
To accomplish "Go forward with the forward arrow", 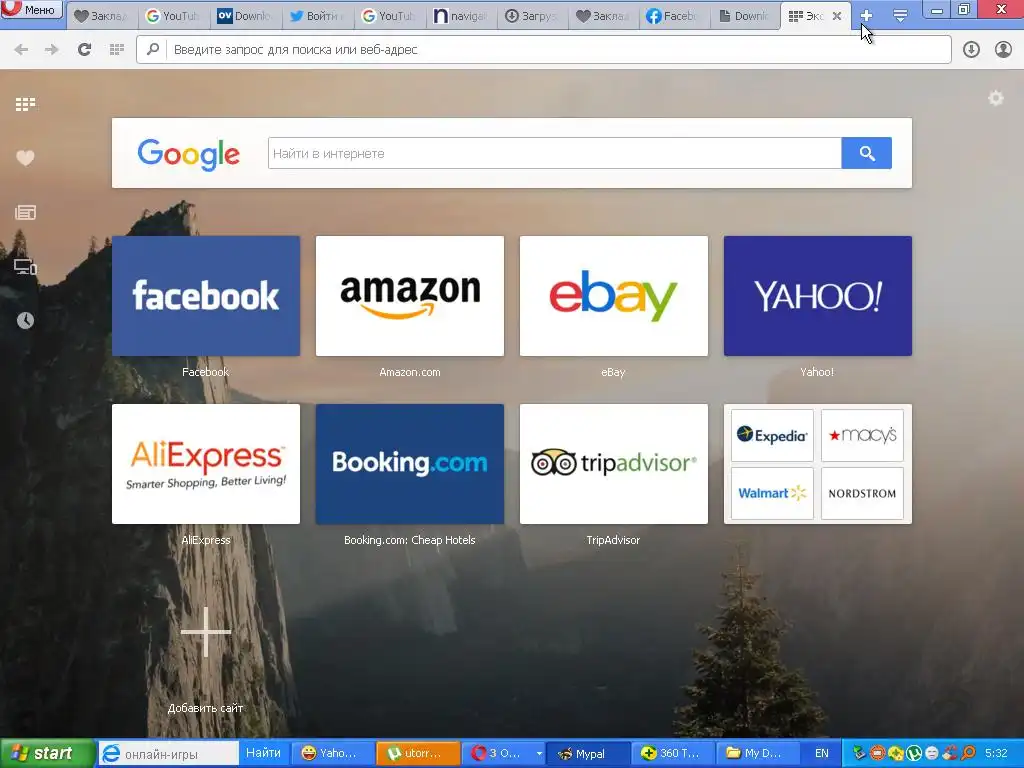I will coord(52,50).
